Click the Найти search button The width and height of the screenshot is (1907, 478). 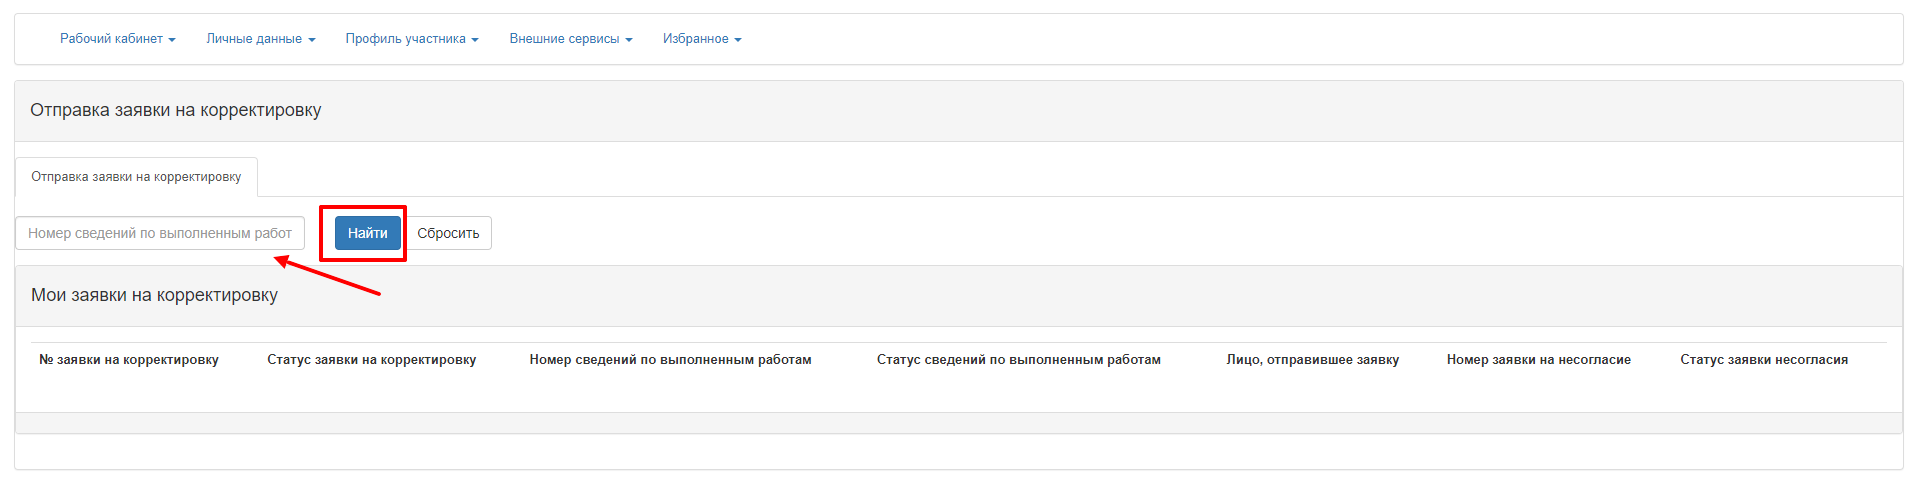[368, 233]
